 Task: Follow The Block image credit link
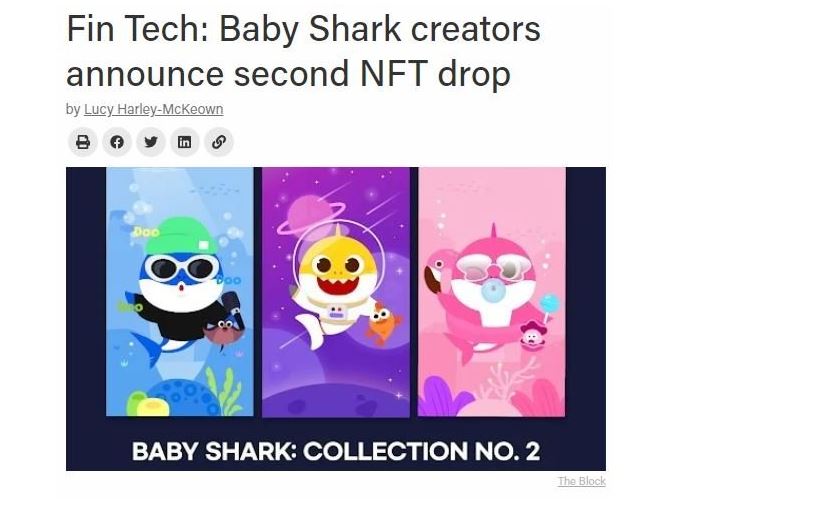point(581,481)
